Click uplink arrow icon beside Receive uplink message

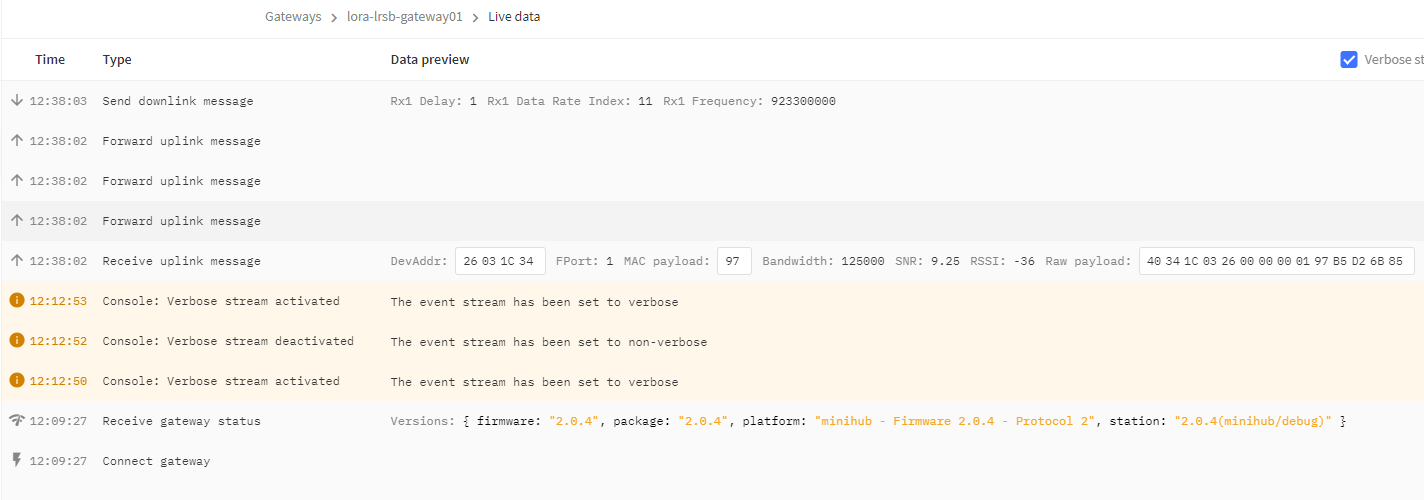(x=16, y=261)
